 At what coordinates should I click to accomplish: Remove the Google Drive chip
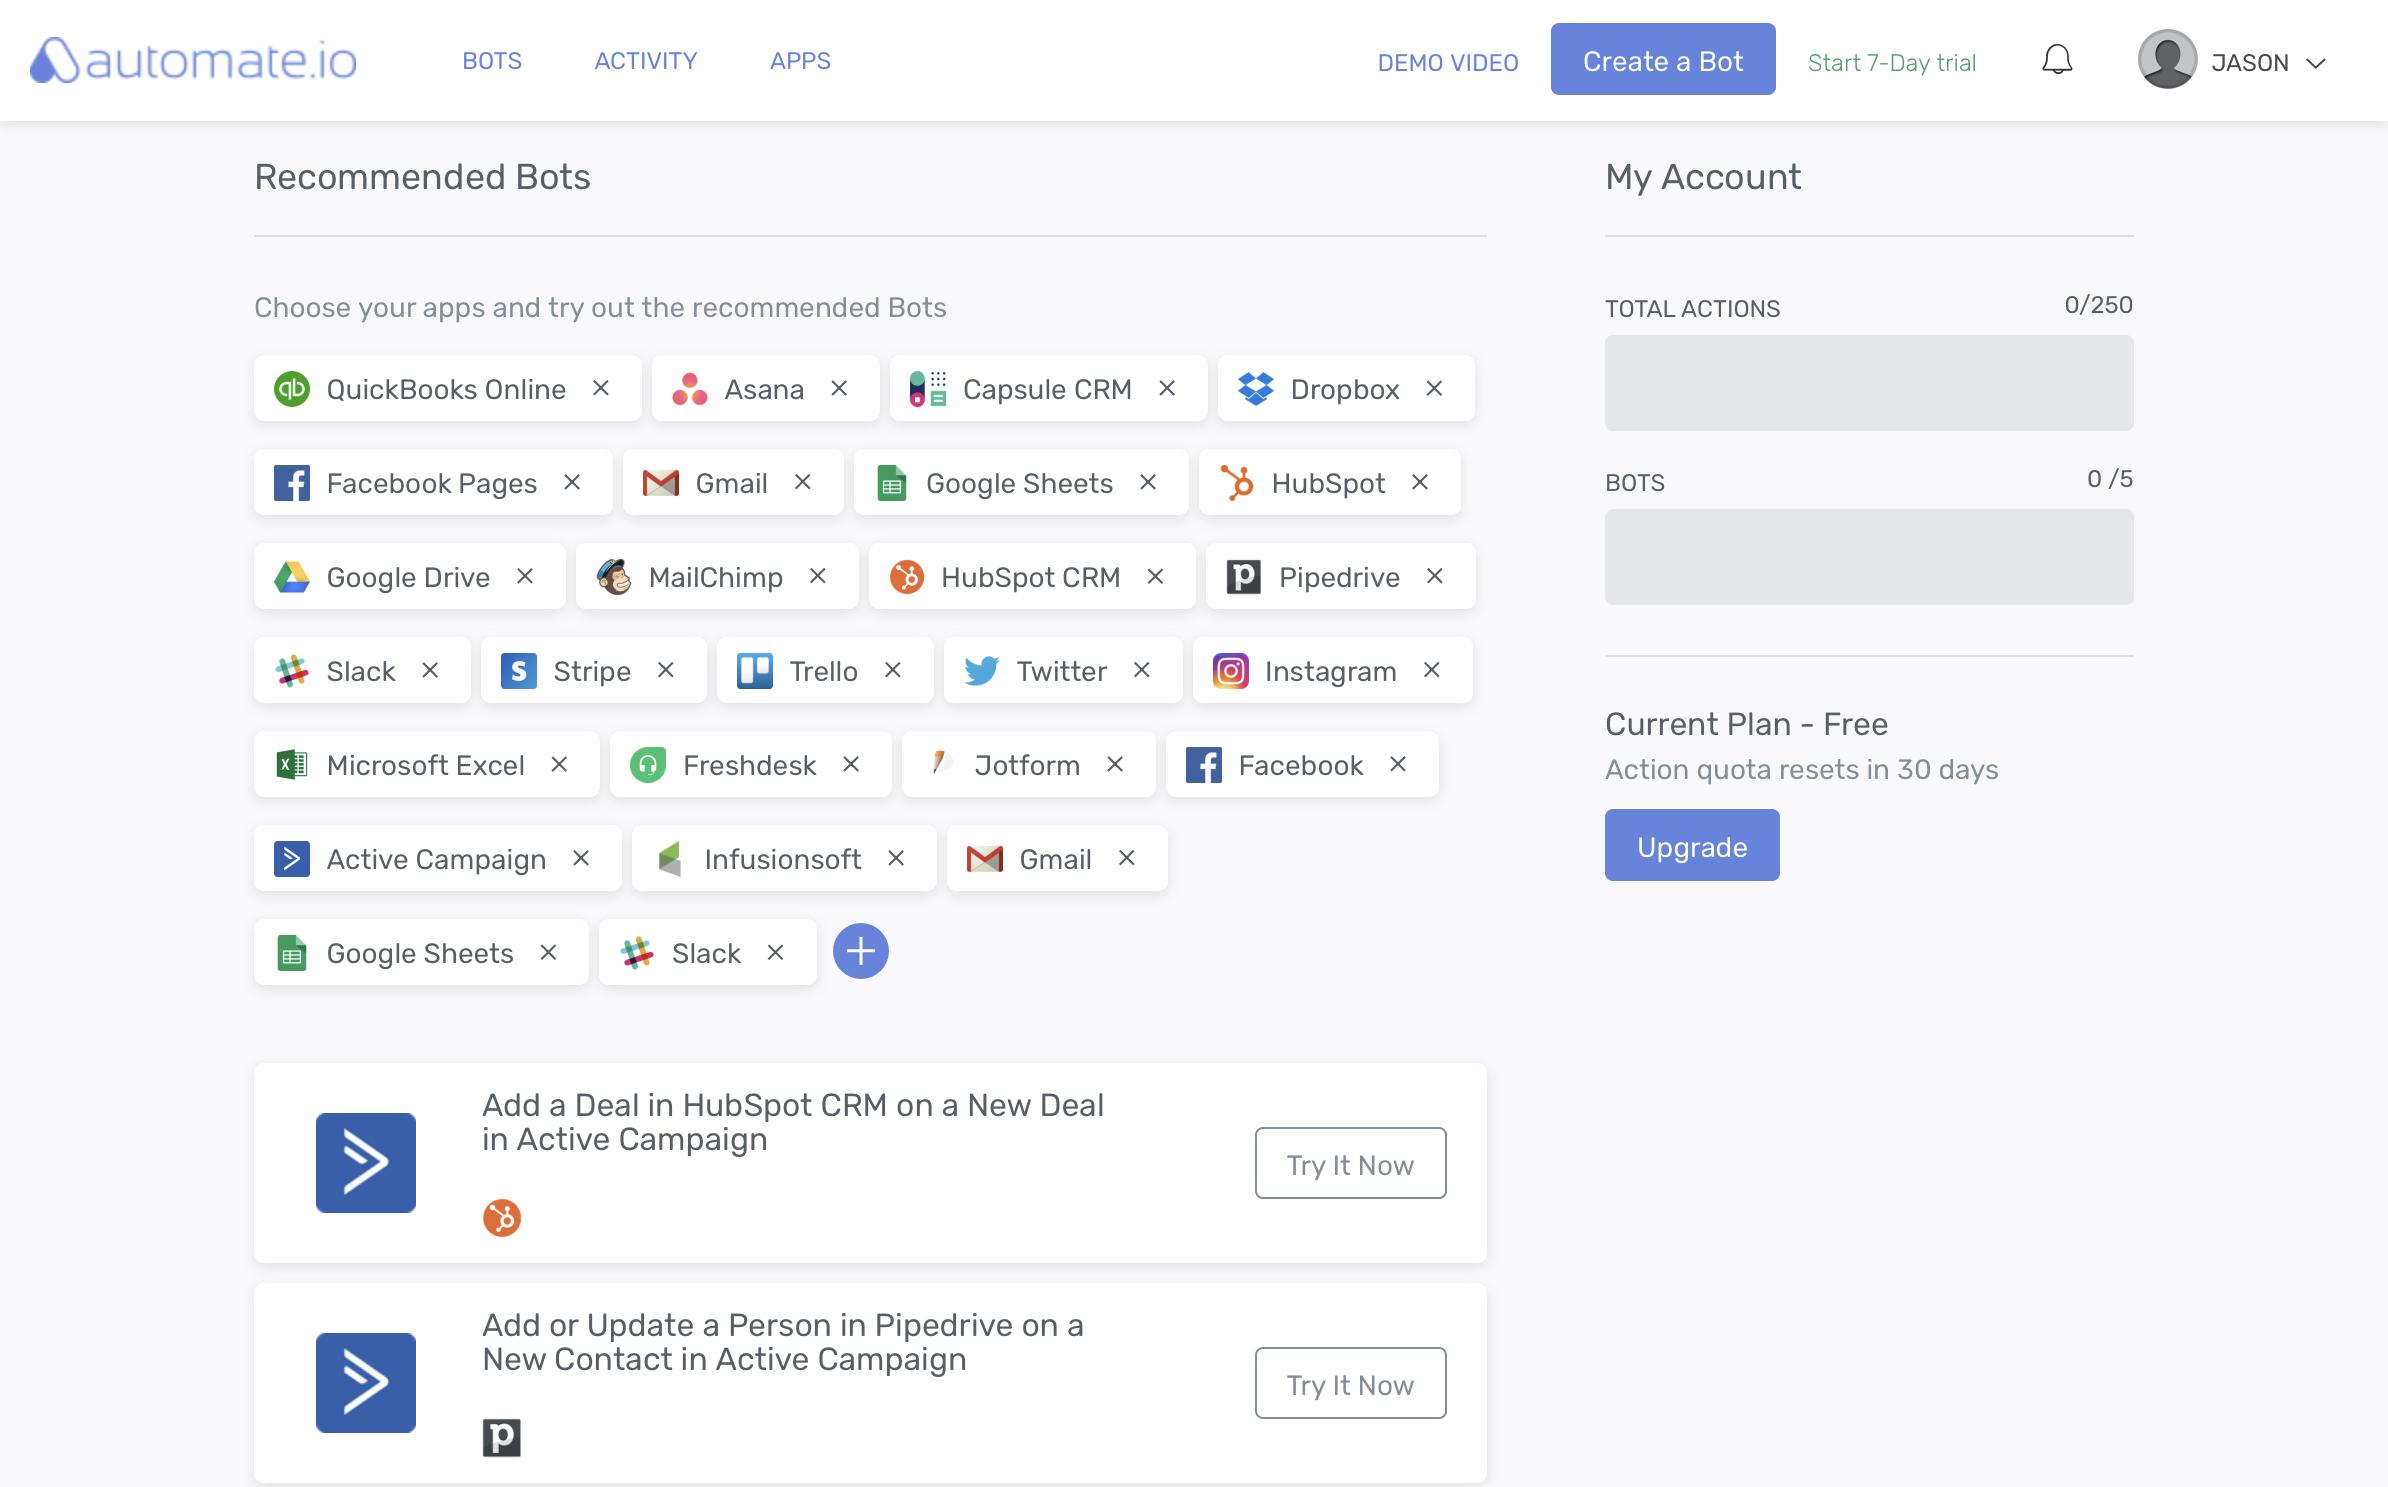click(525, 576)
